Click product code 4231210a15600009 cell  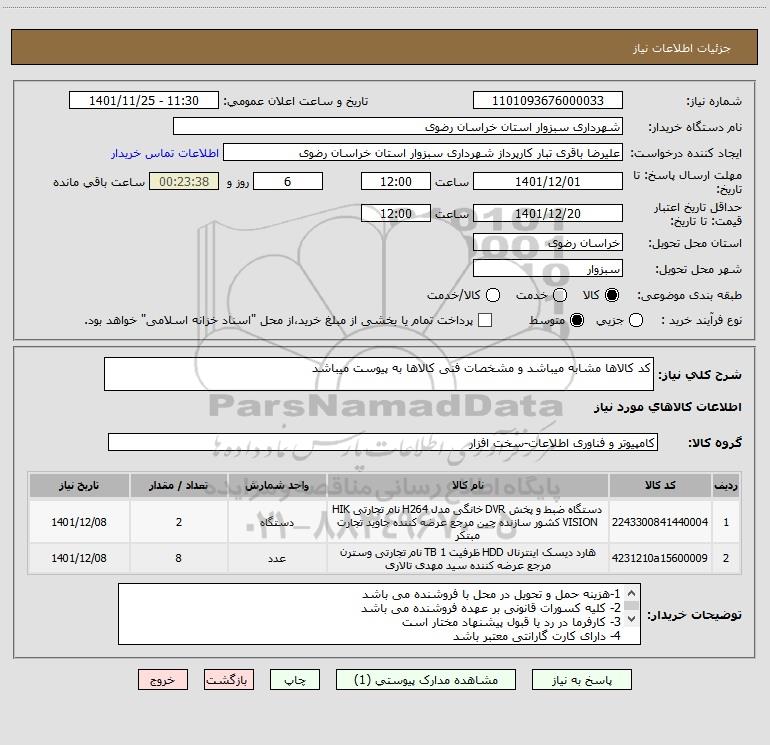660,558
